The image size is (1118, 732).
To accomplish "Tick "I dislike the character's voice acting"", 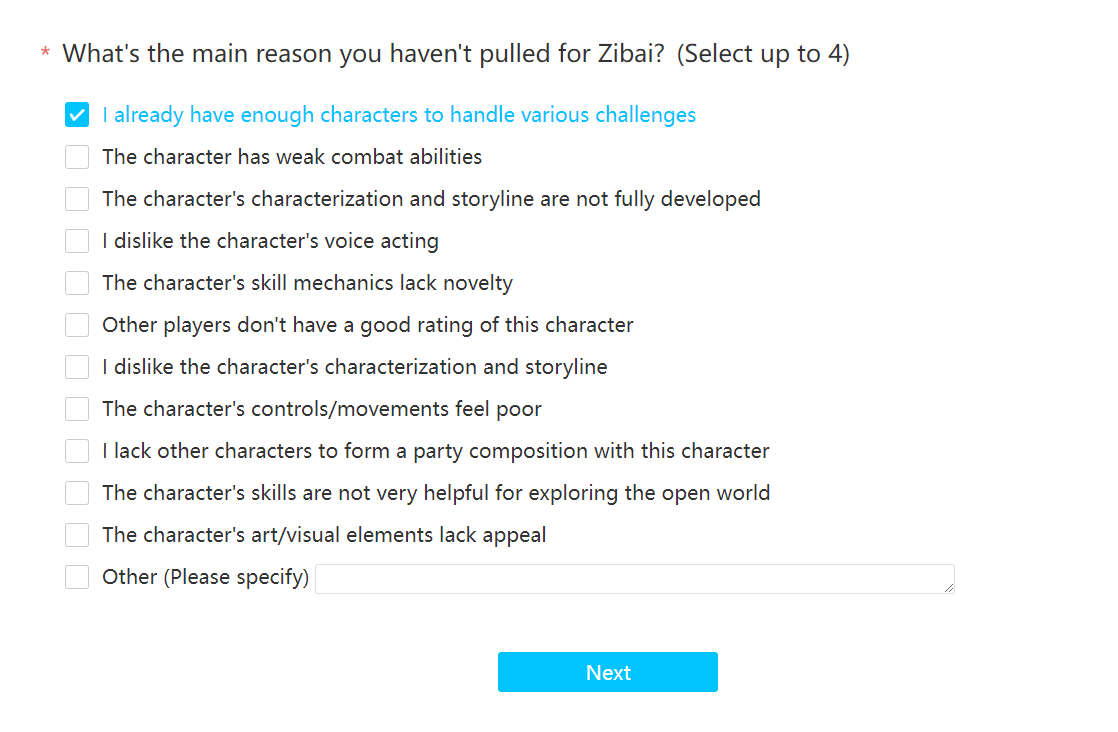I will [x=77, y=241].
